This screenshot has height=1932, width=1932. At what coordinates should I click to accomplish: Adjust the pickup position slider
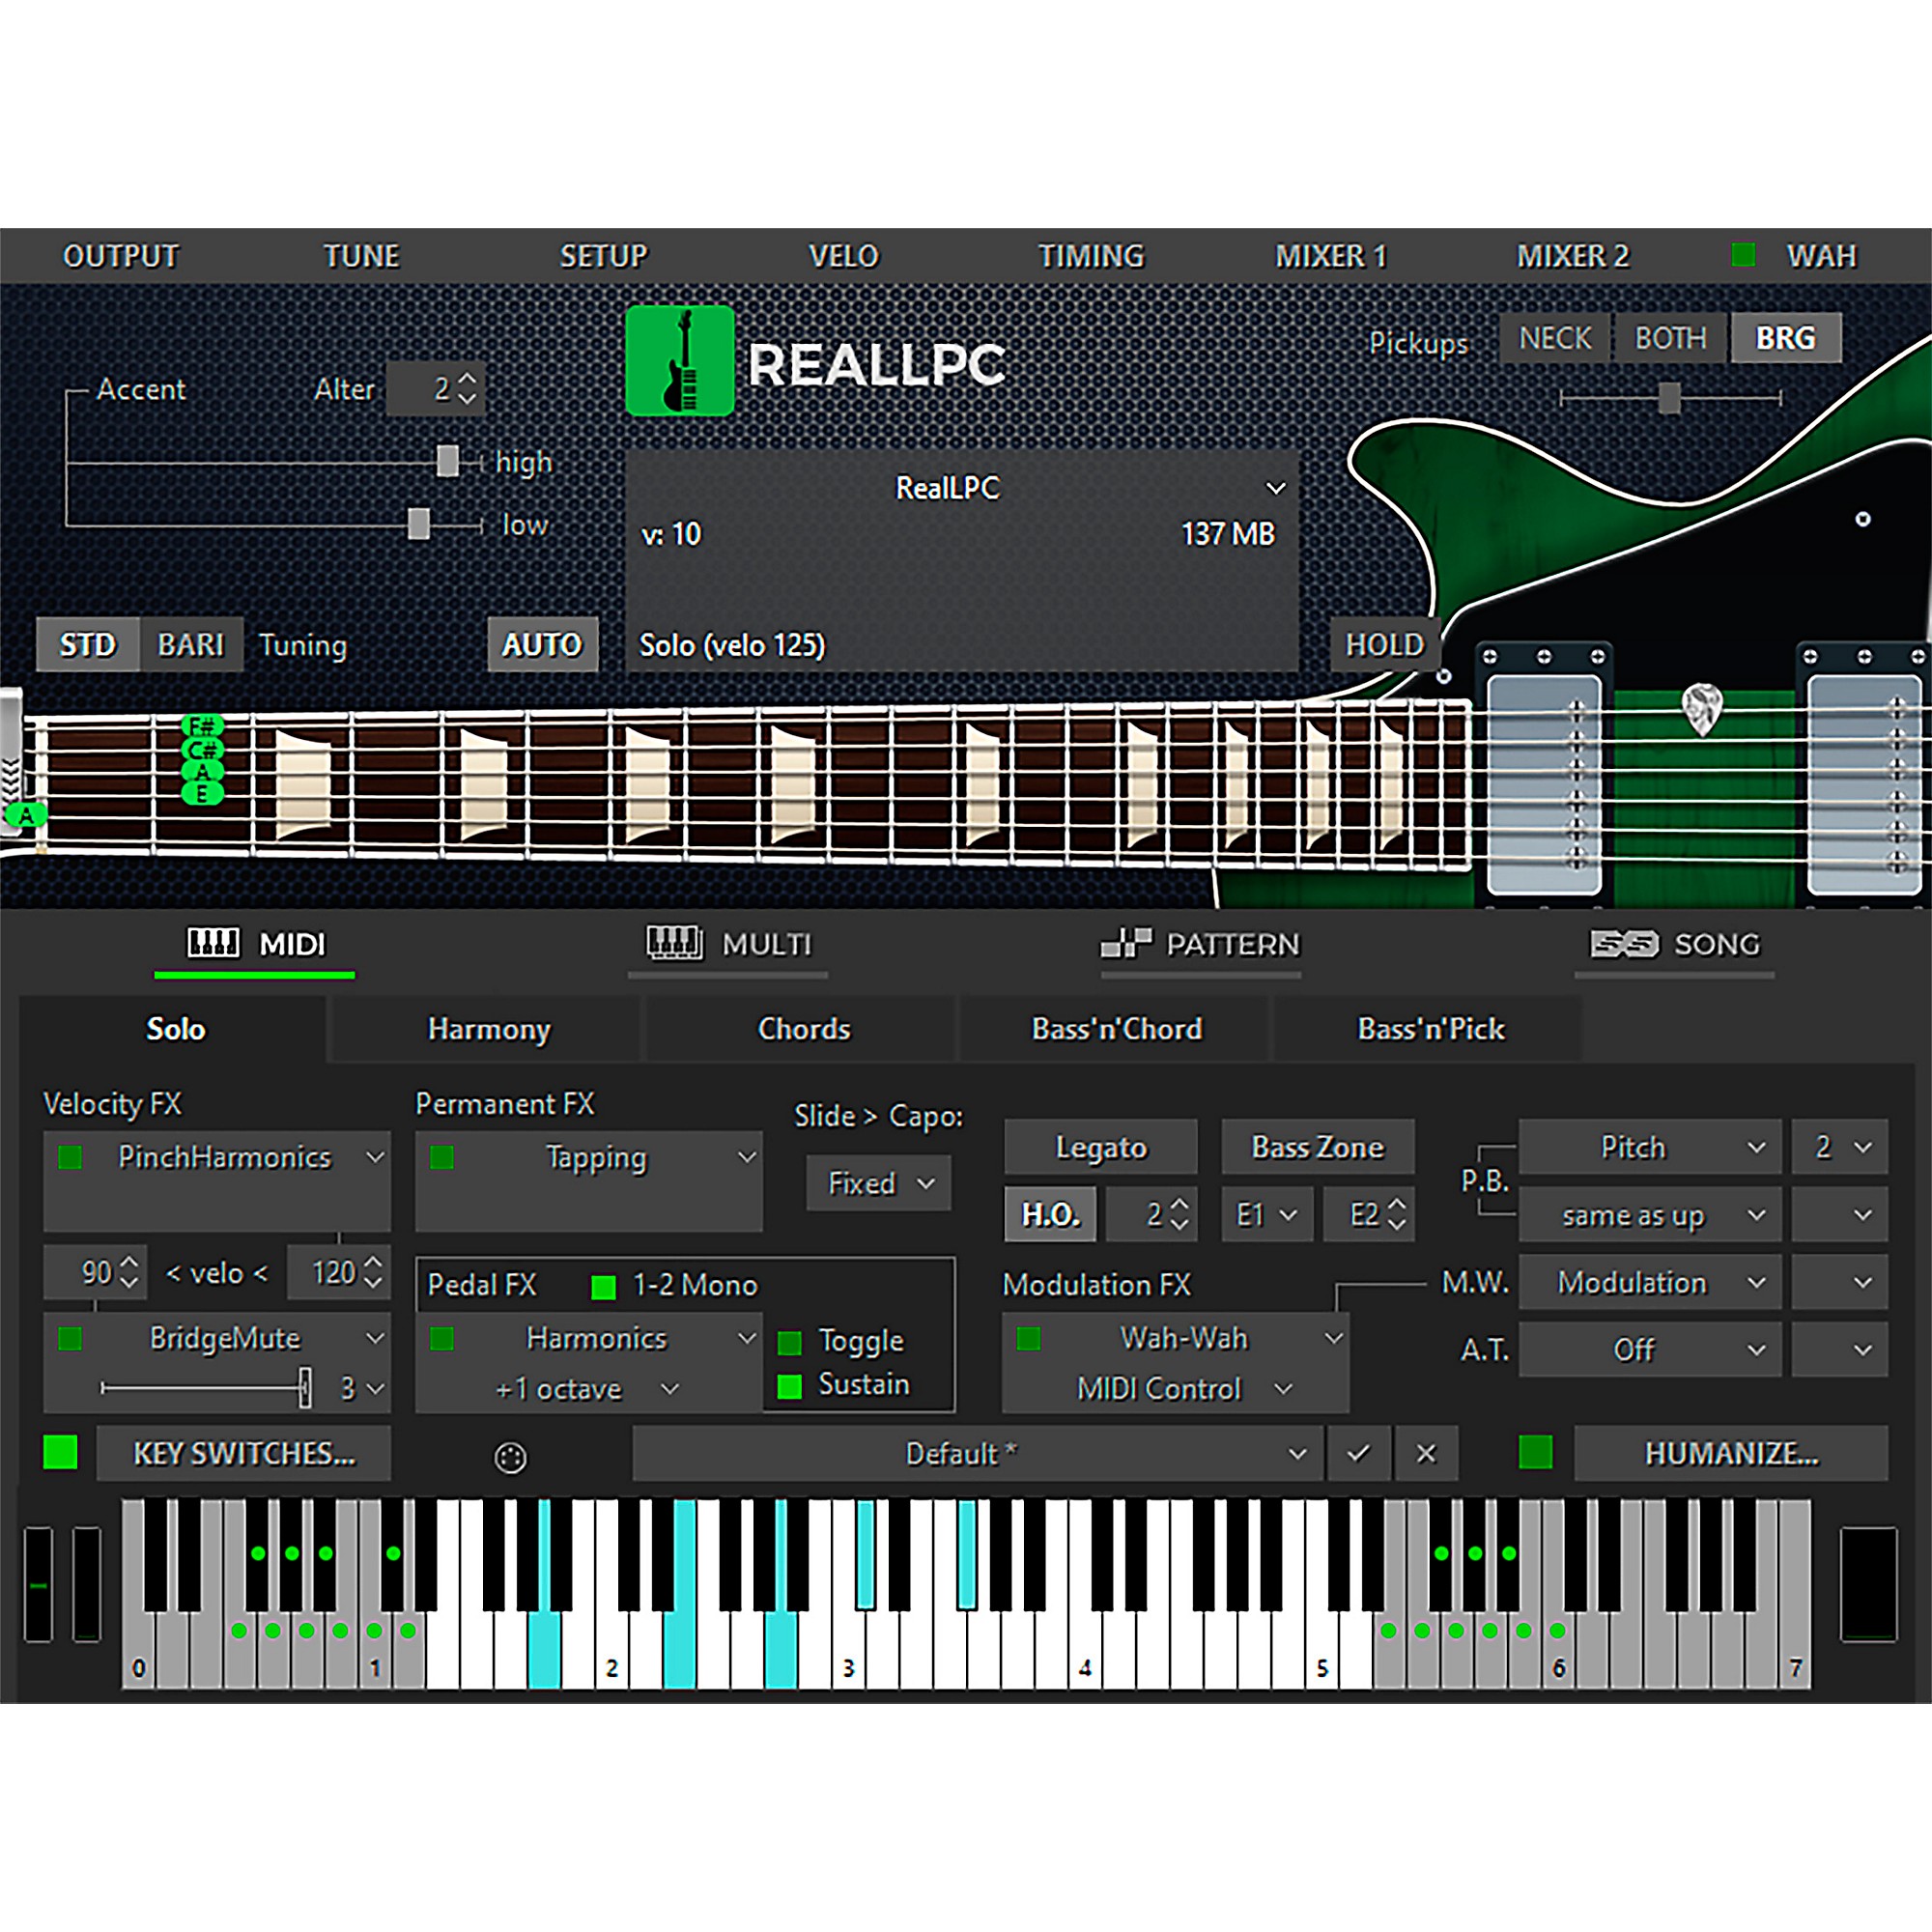point(1668,399)
